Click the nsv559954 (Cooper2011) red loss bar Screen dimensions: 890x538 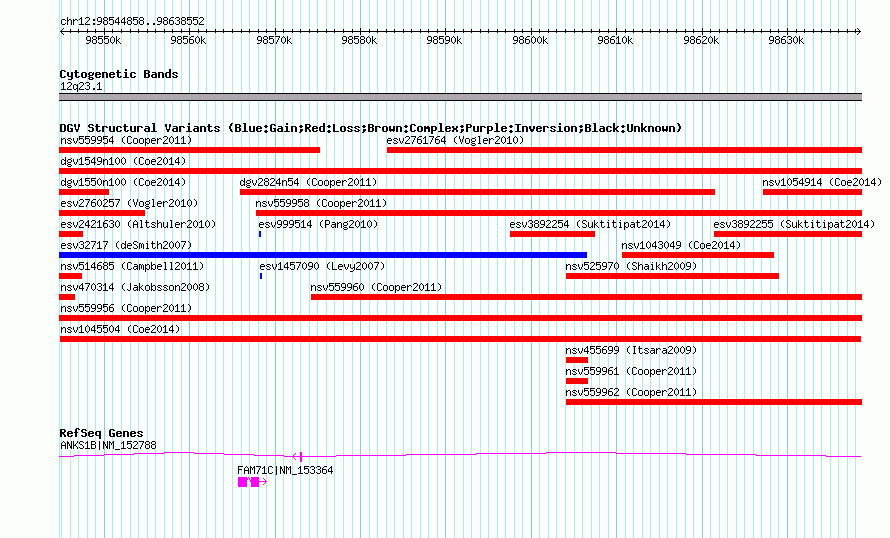[x=190, y=150]
